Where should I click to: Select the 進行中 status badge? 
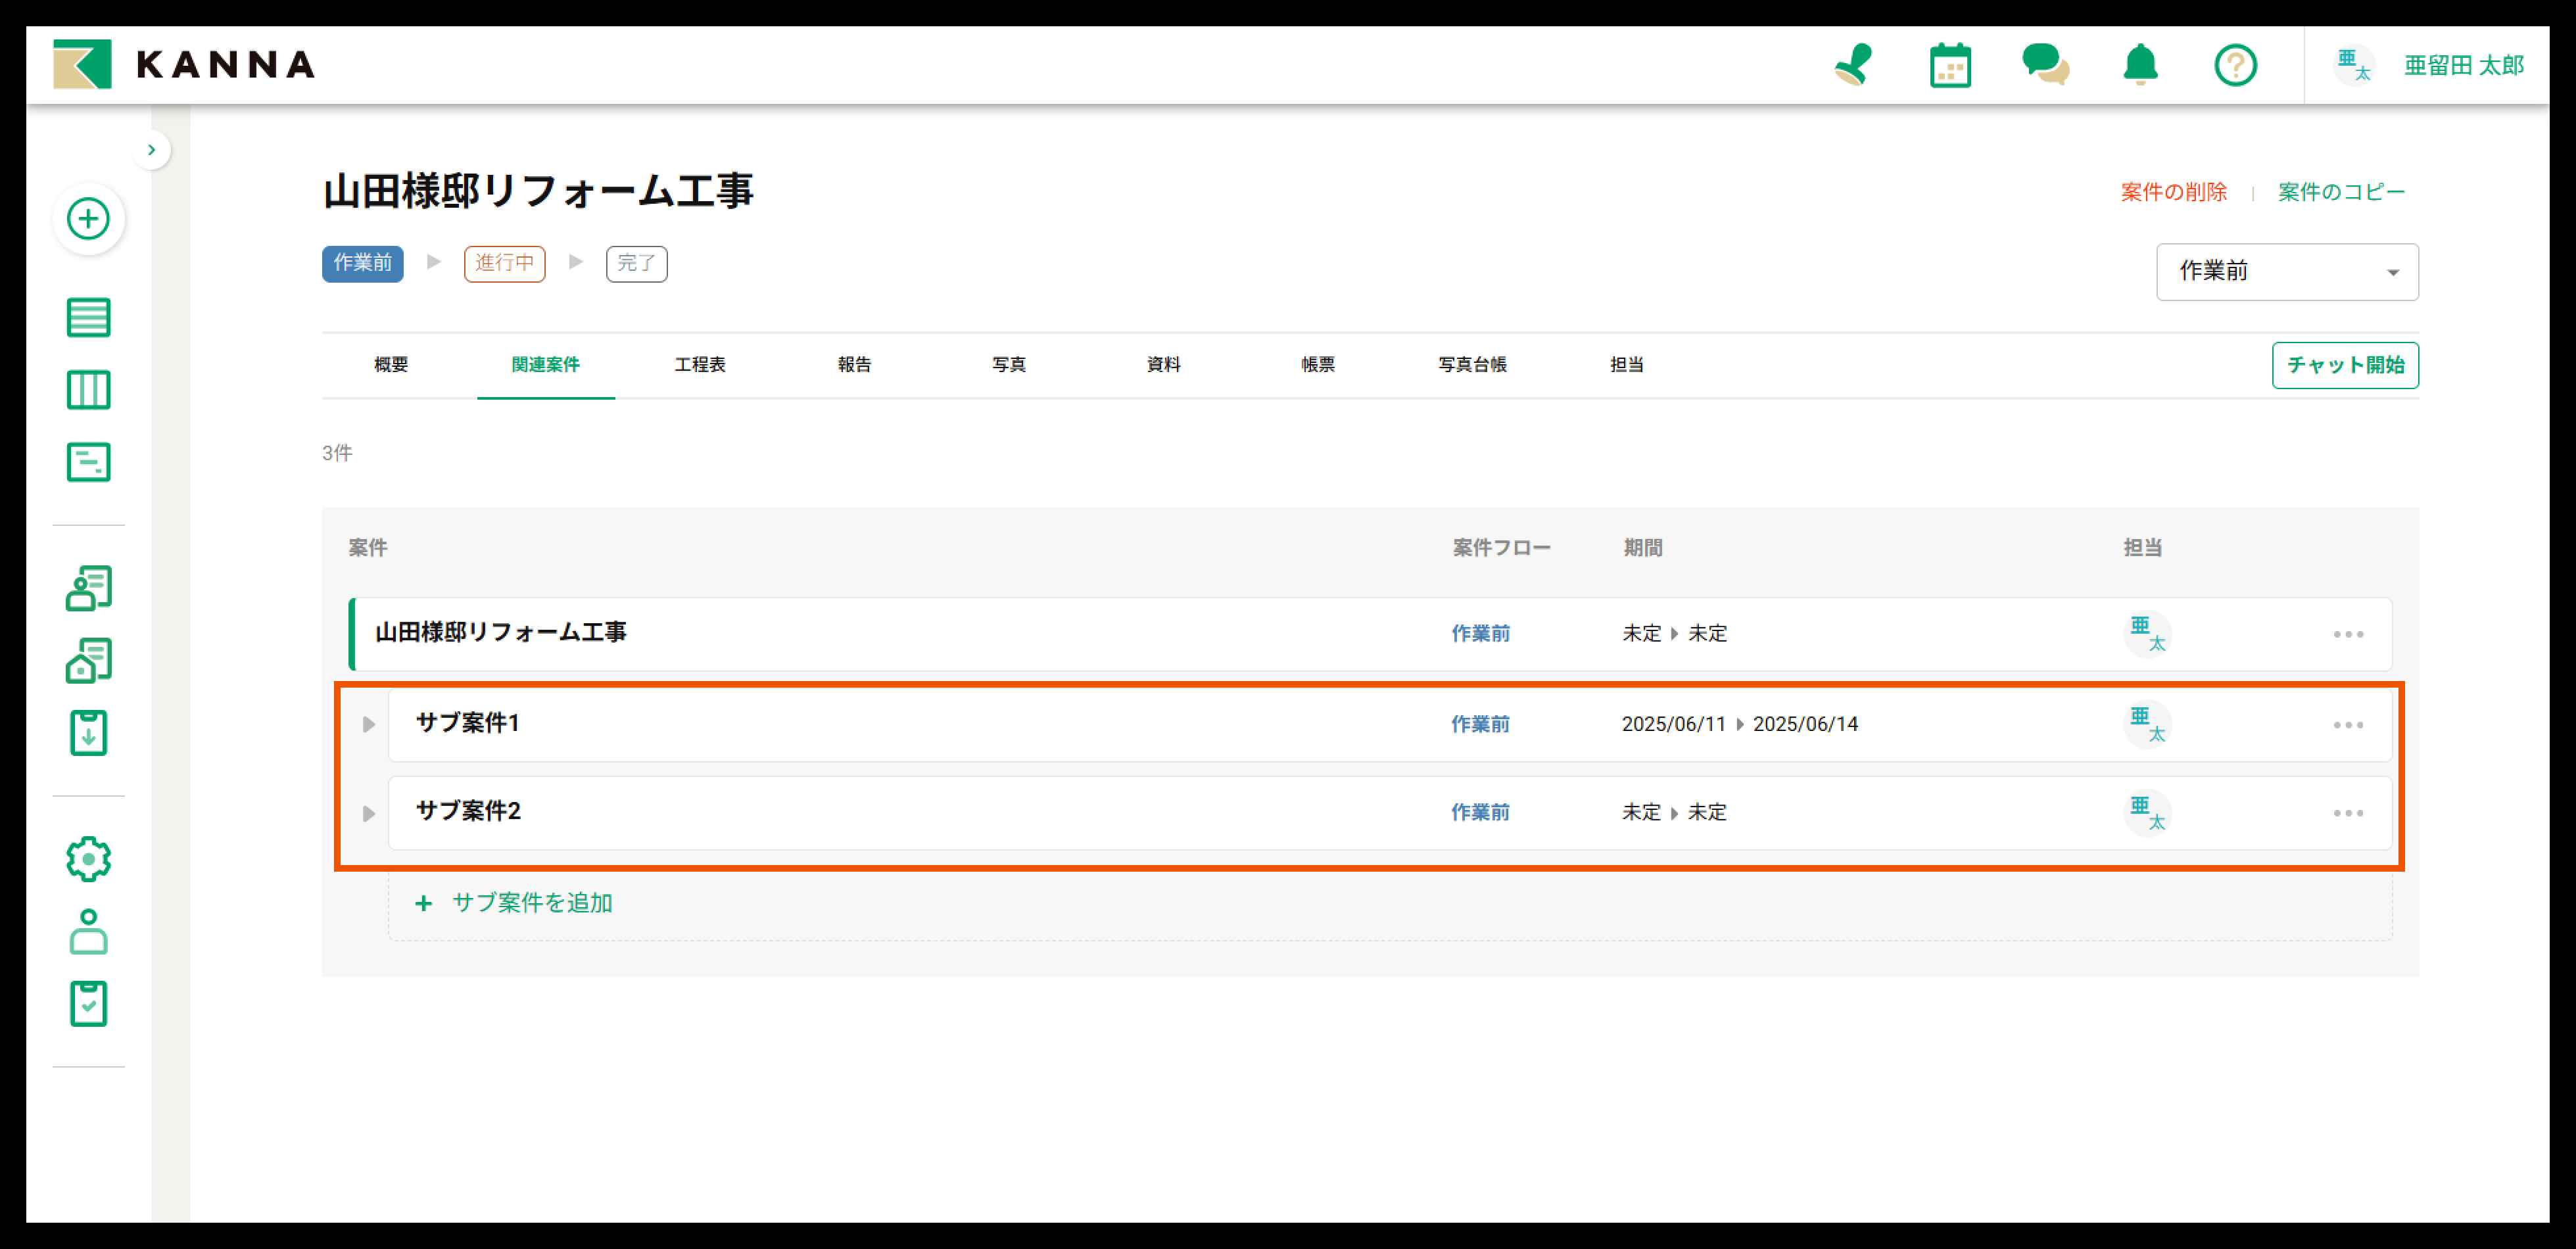coord(504,263)
